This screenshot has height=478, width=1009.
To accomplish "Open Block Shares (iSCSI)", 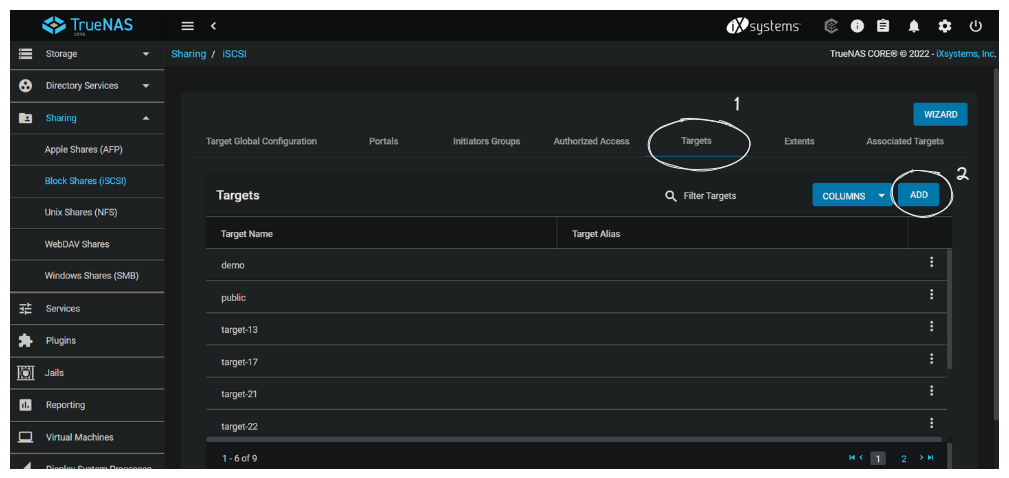I will coord(86,181).
